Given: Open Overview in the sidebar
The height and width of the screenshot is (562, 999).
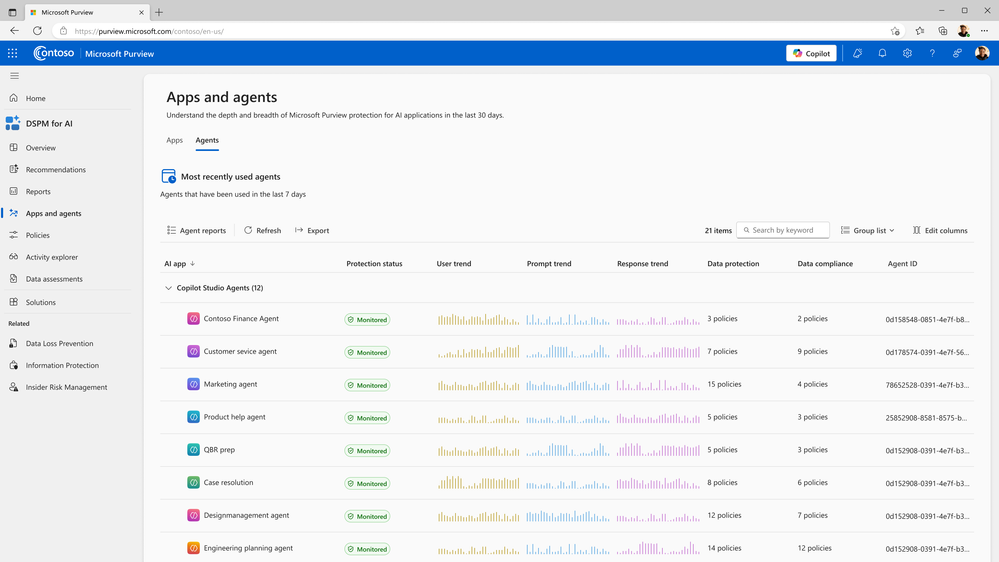Looking at the screenshot, I should pos(41,148).
